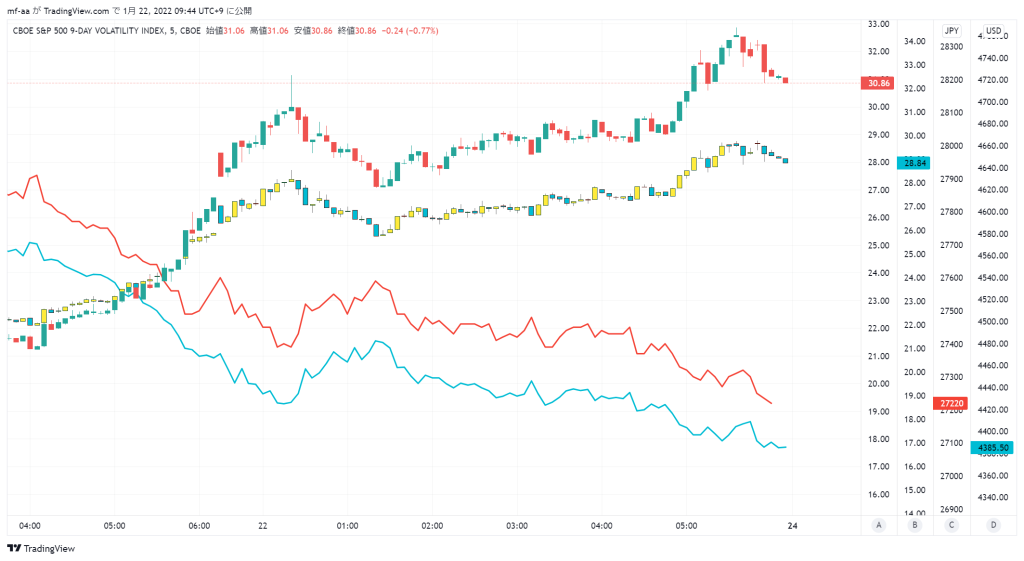Click the change text −0.24 (−0.77%)
Viewport: 1024px width, 561px height.
pos(410,31)
